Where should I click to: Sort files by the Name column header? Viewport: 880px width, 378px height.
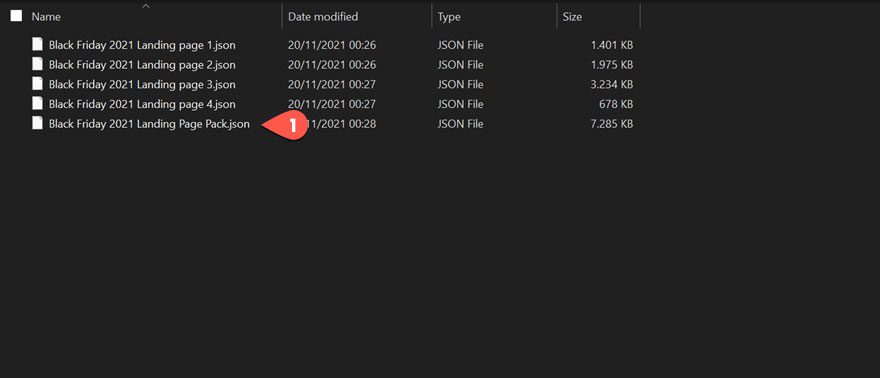point(46,17)
